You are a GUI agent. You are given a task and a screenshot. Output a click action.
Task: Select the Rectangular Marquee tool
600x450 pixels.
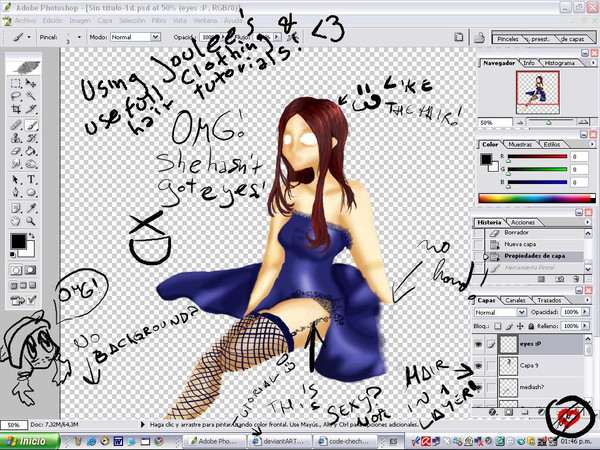[x=16, y=83]
